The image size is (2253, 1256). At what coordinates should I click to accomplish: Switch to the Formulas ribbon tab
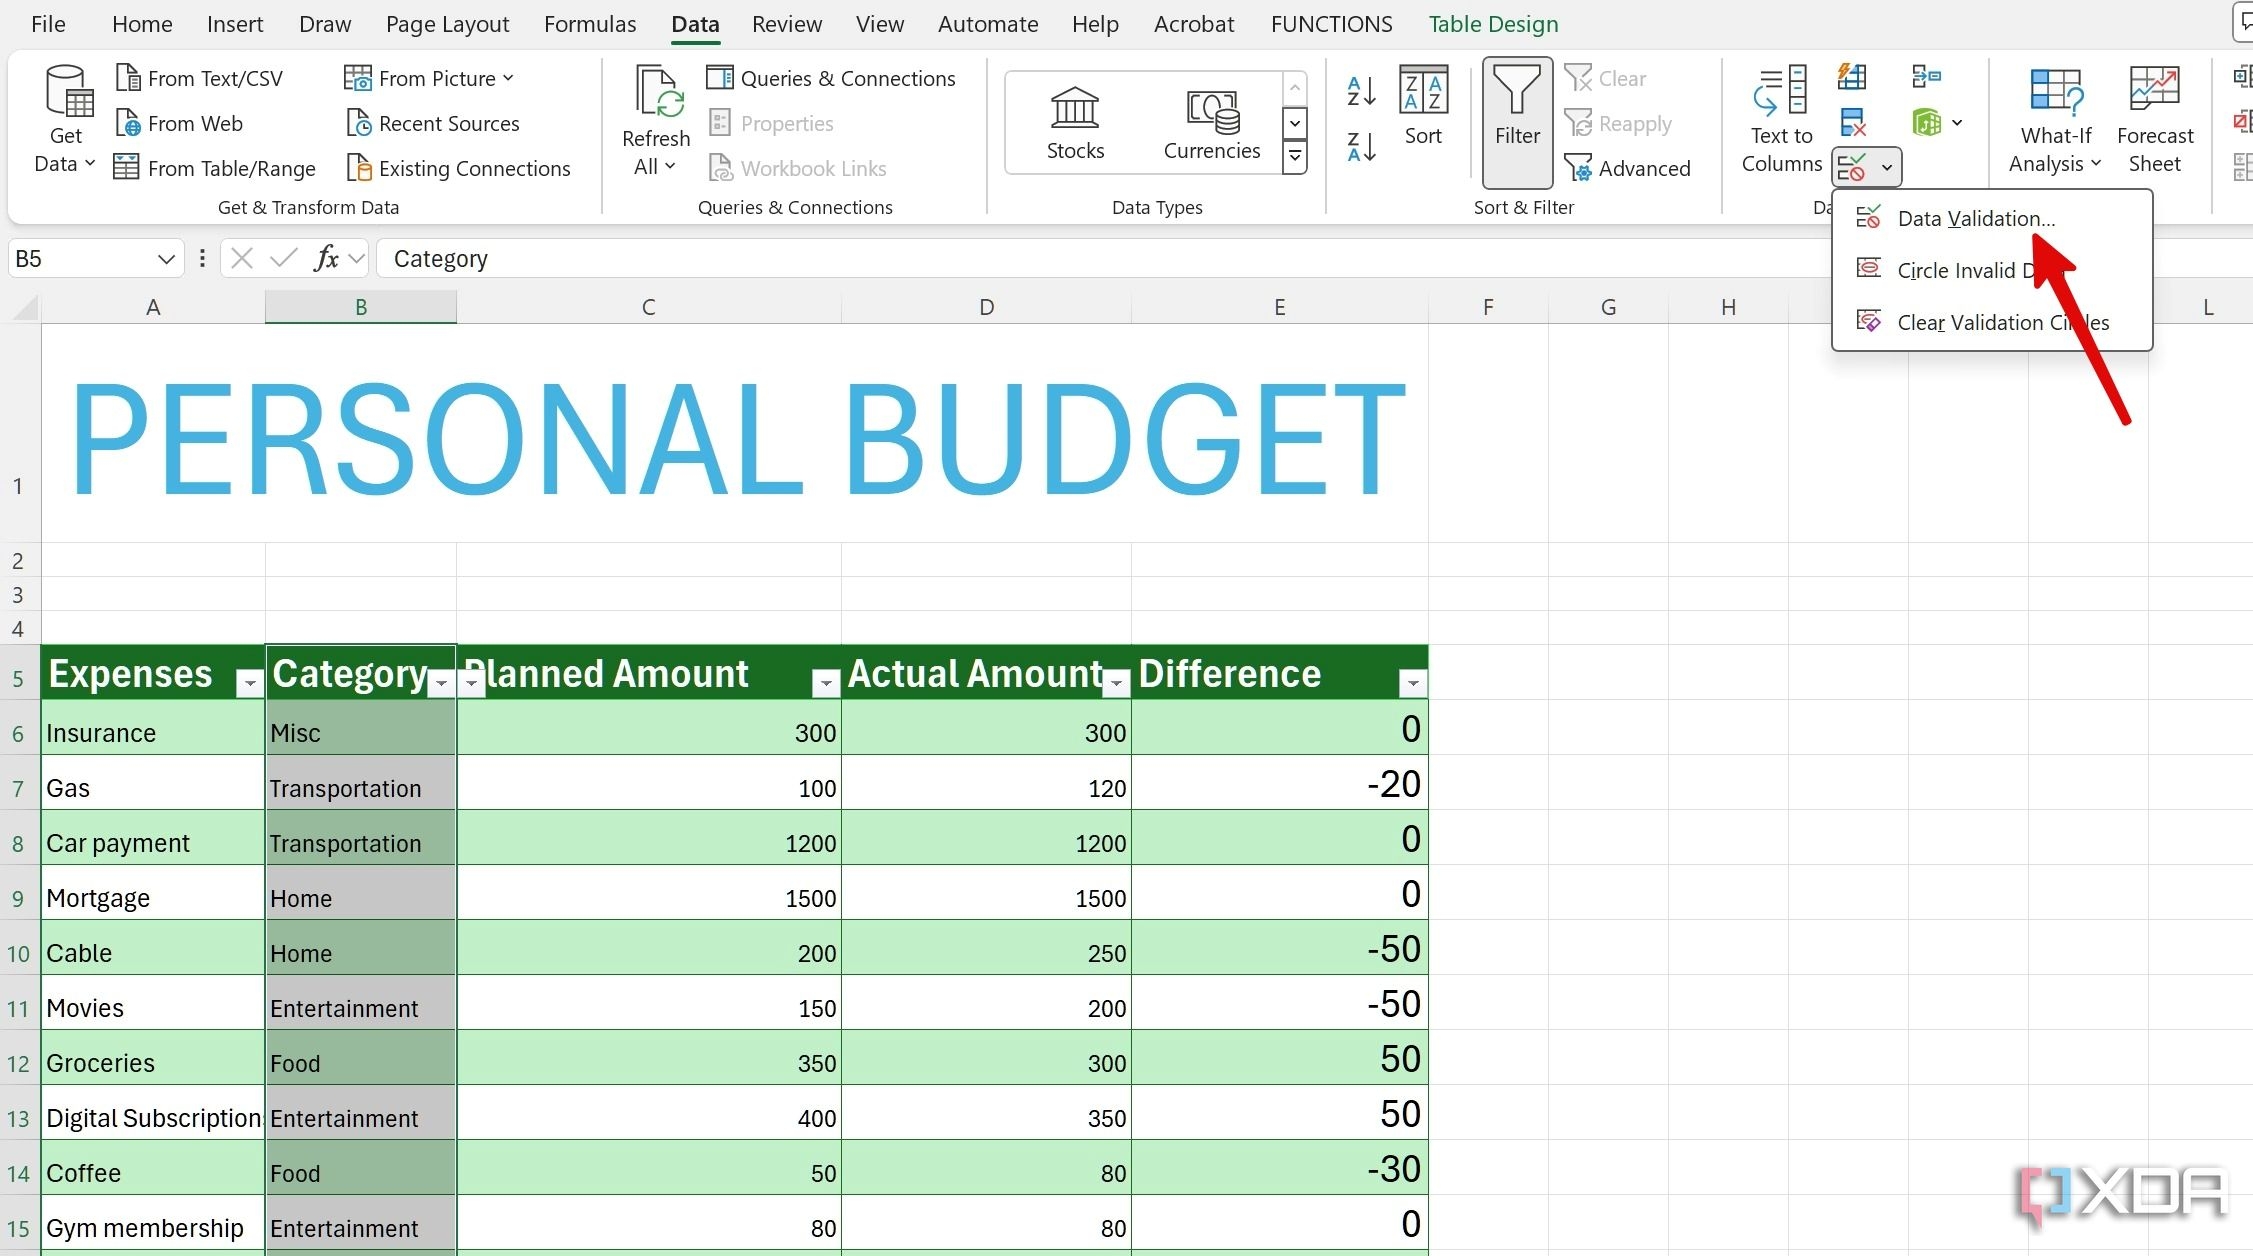click(589, 24)
